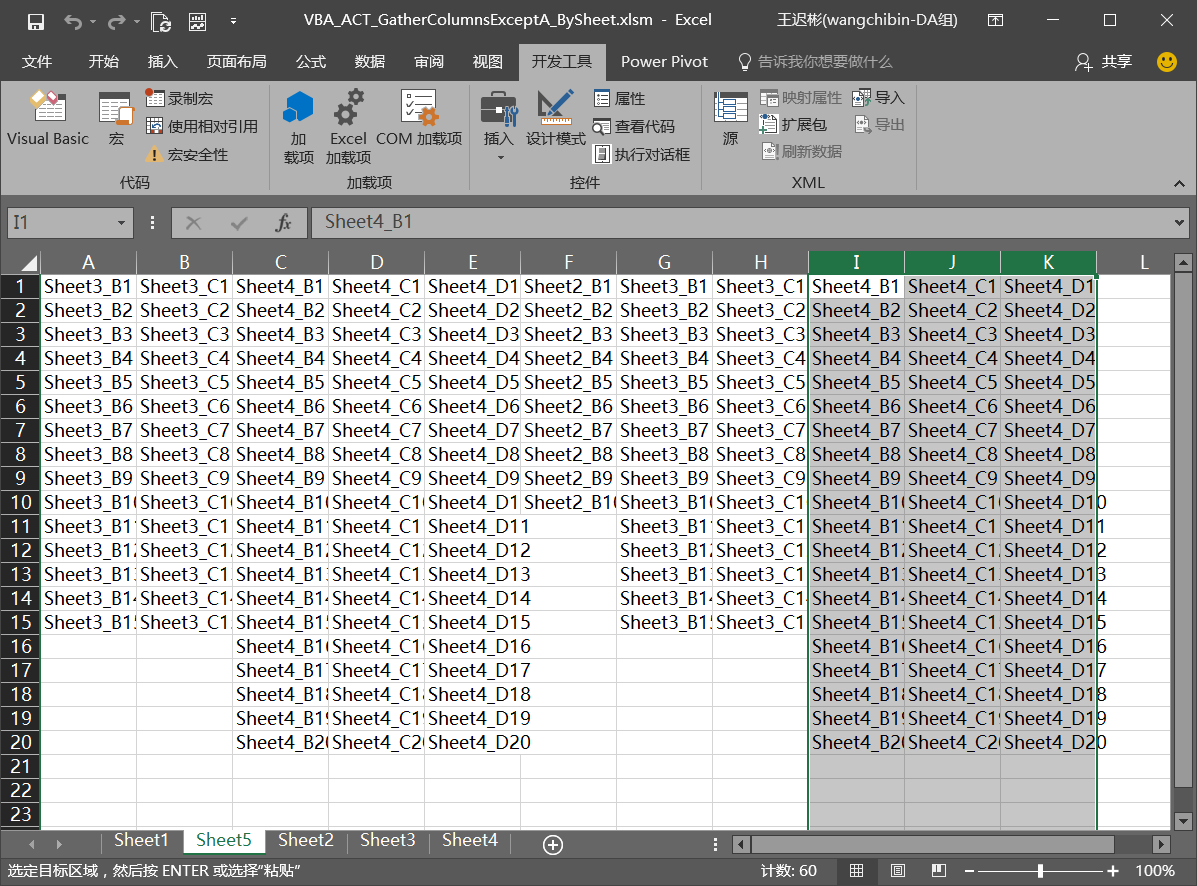Image resolution: width=1197 pixels, height=886 pixels.
Task: Switch to Sheet2 tab
Action: [x=305, y=840]
